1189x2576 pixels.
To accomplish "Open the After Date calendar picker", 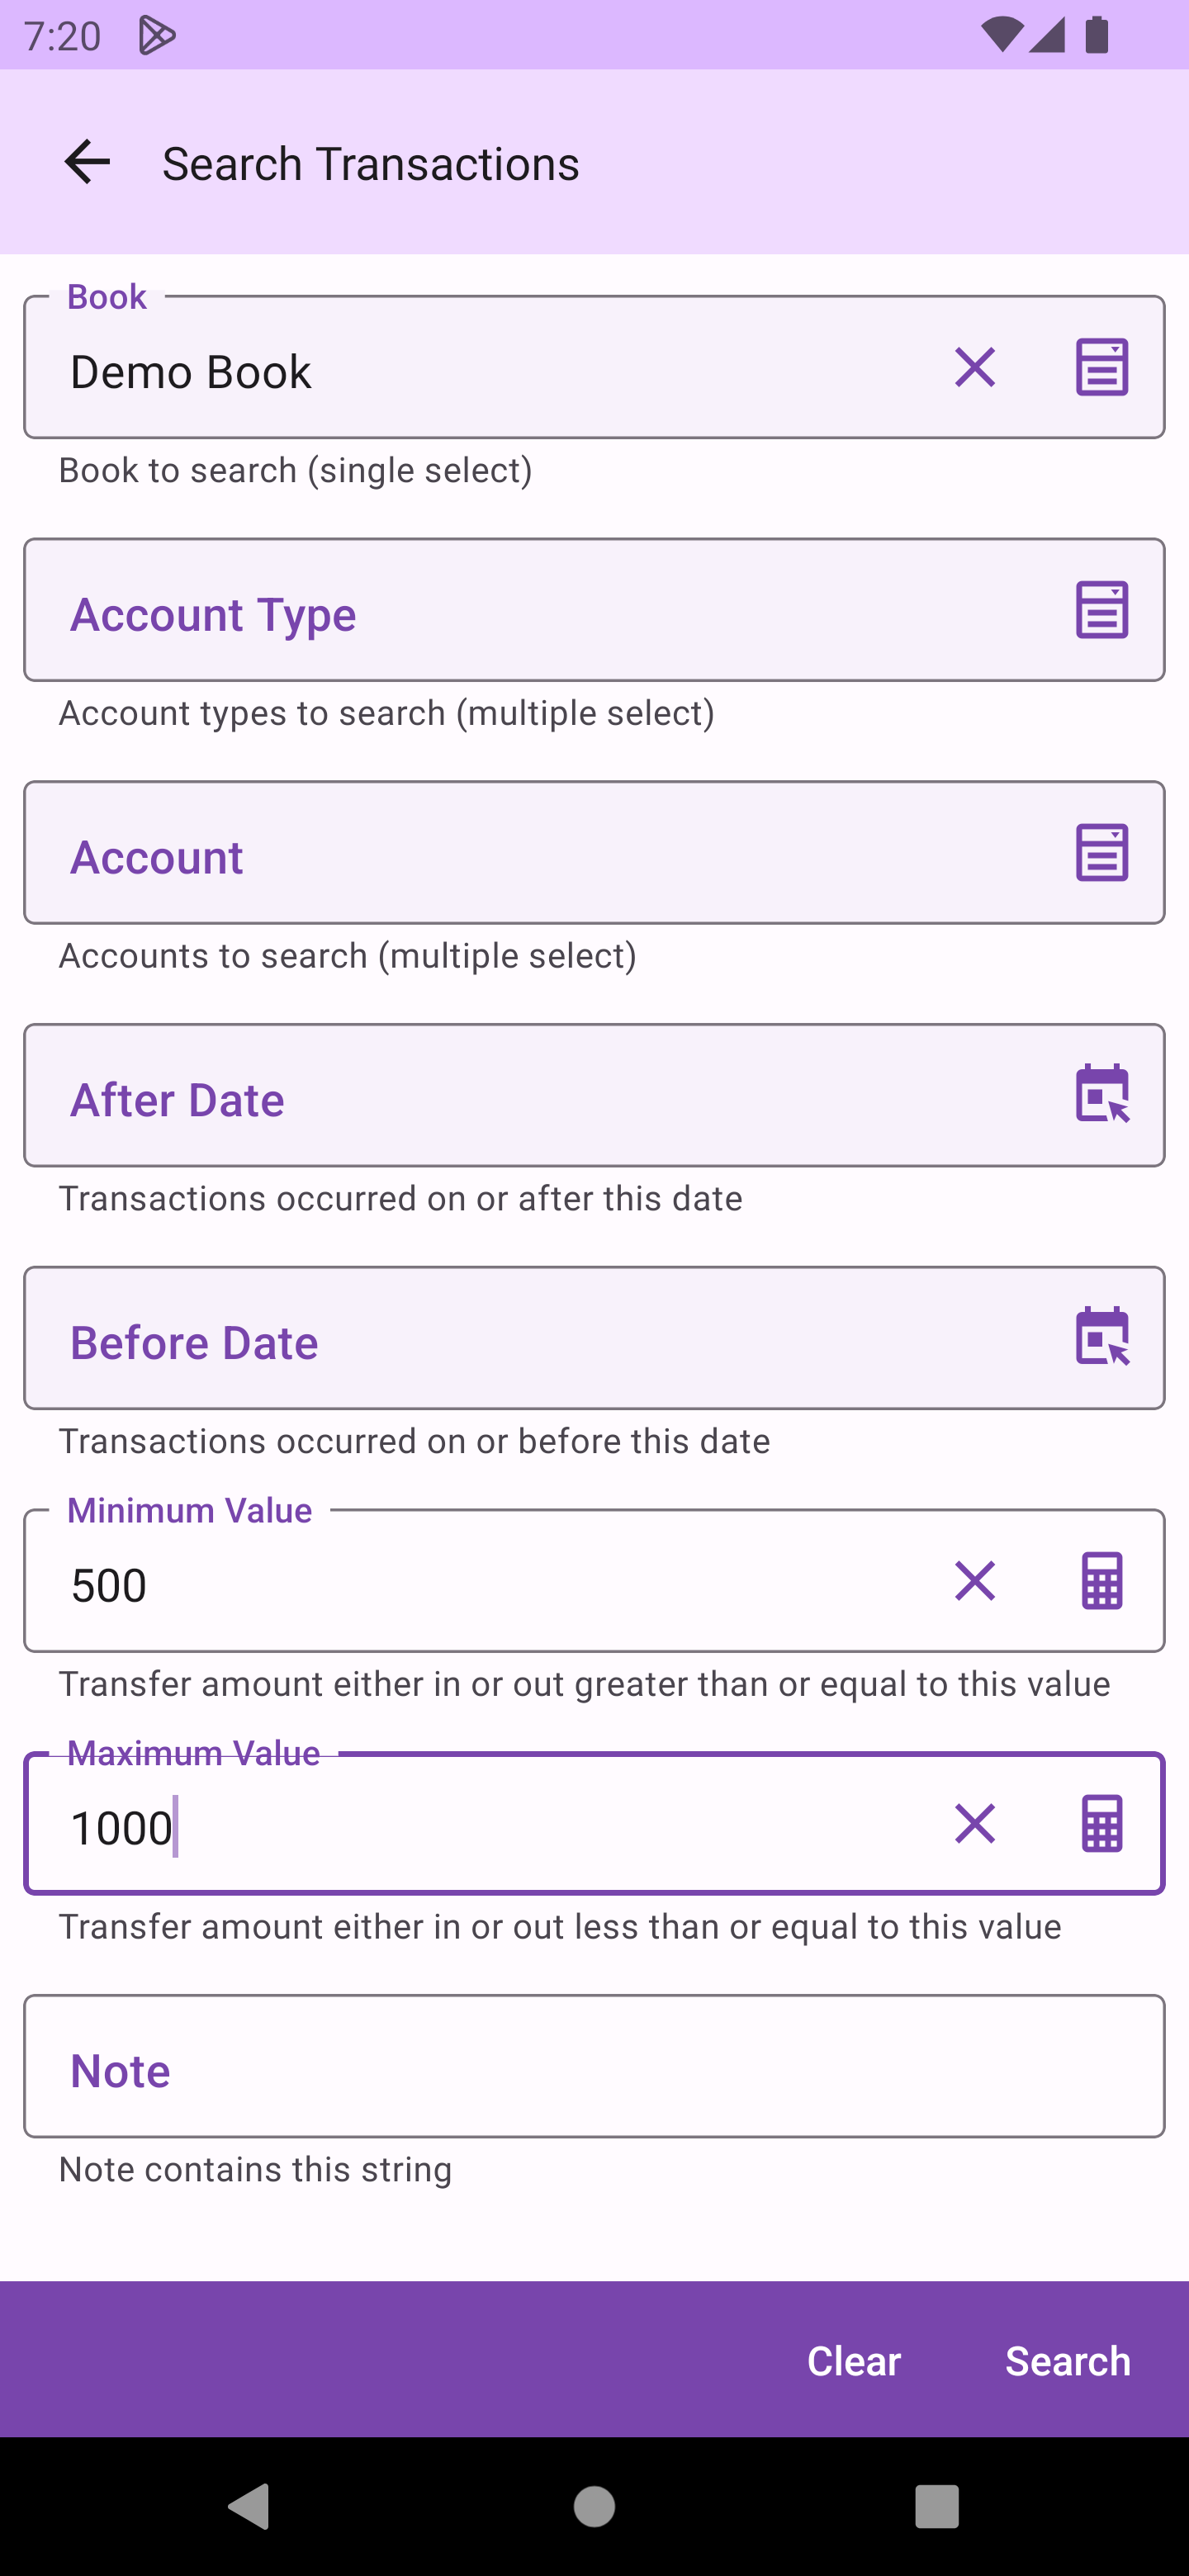I will point(1102,1095).
